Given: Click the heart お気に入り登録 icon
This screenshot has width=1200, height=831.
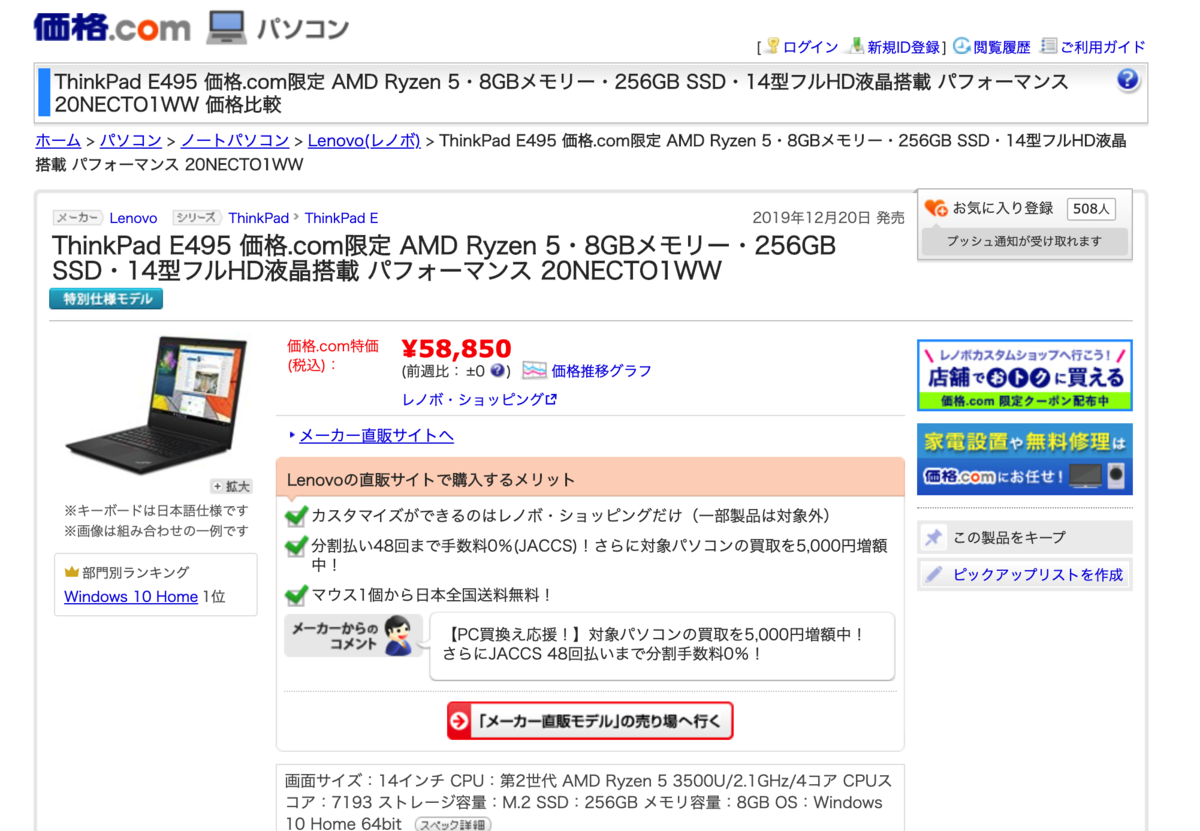Looking at the screenshot, I should 935,208.
